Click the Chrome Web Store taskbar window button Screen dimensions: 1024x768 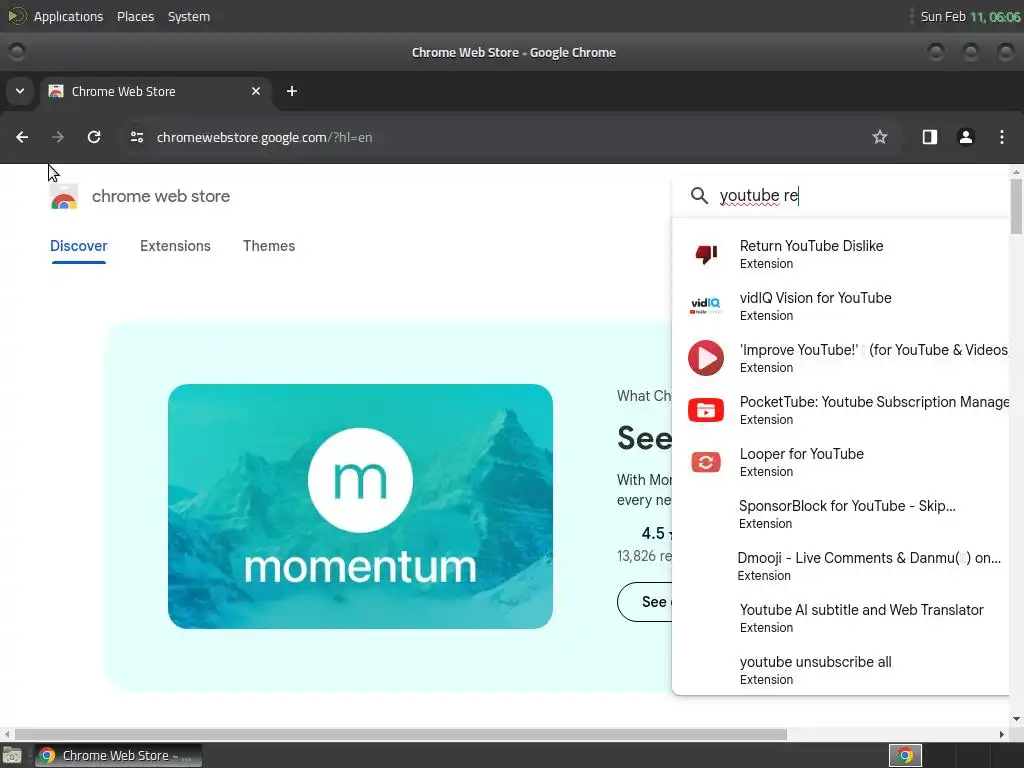click(x=119, y=756)
